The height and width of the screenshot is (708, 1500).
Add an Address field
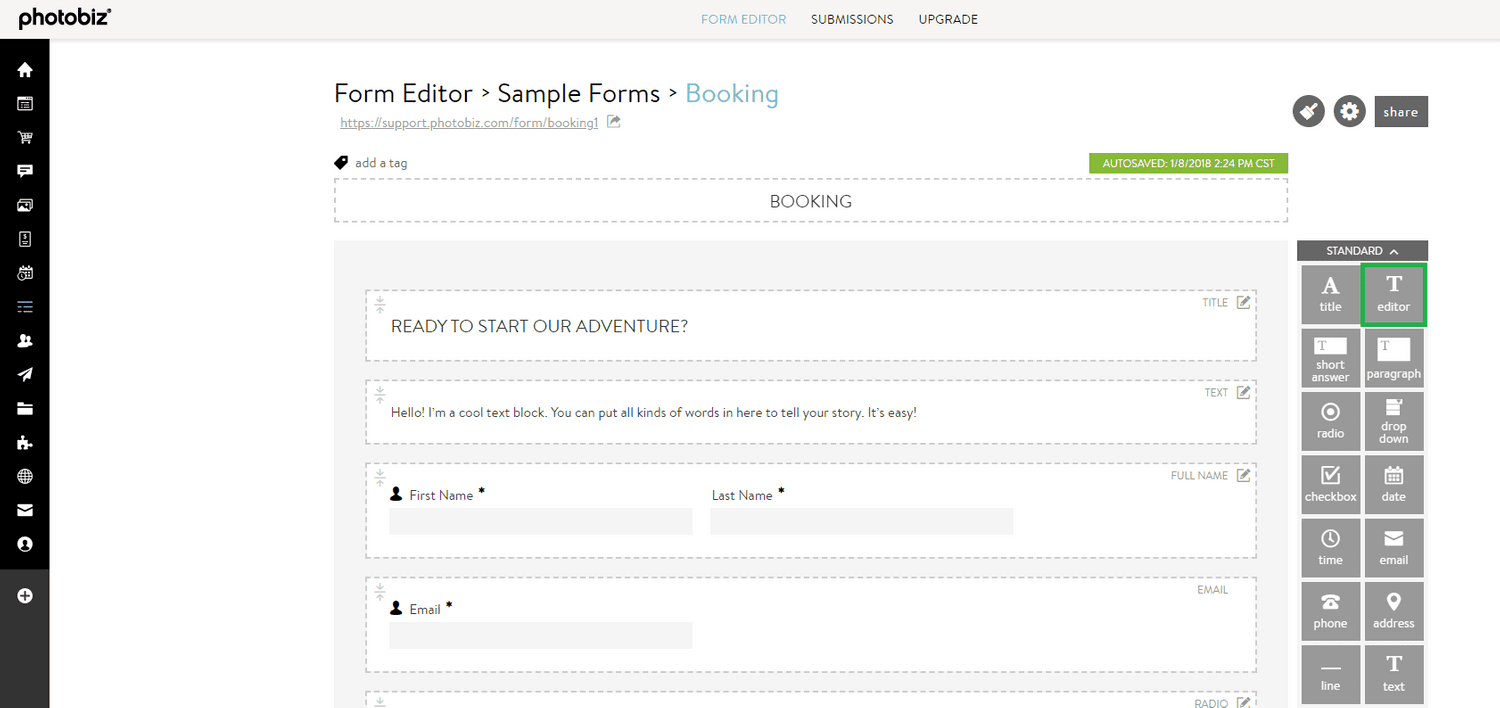pos(1393,610)
